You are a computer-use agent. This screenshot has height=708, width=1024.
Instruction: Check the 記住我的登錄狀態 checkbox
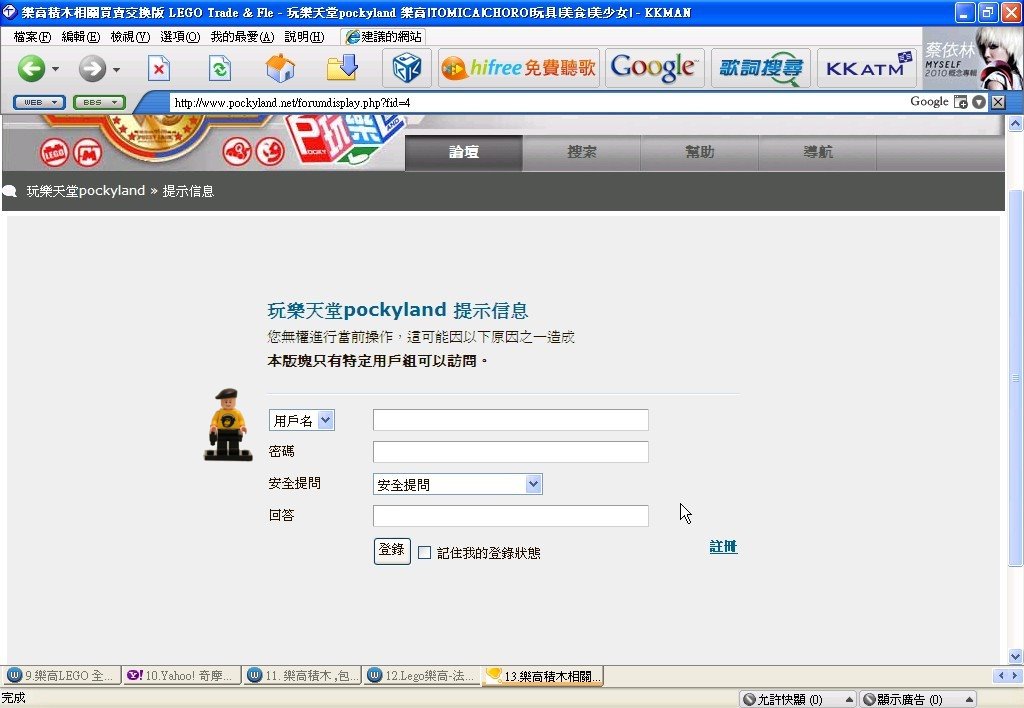click(424, 553)
